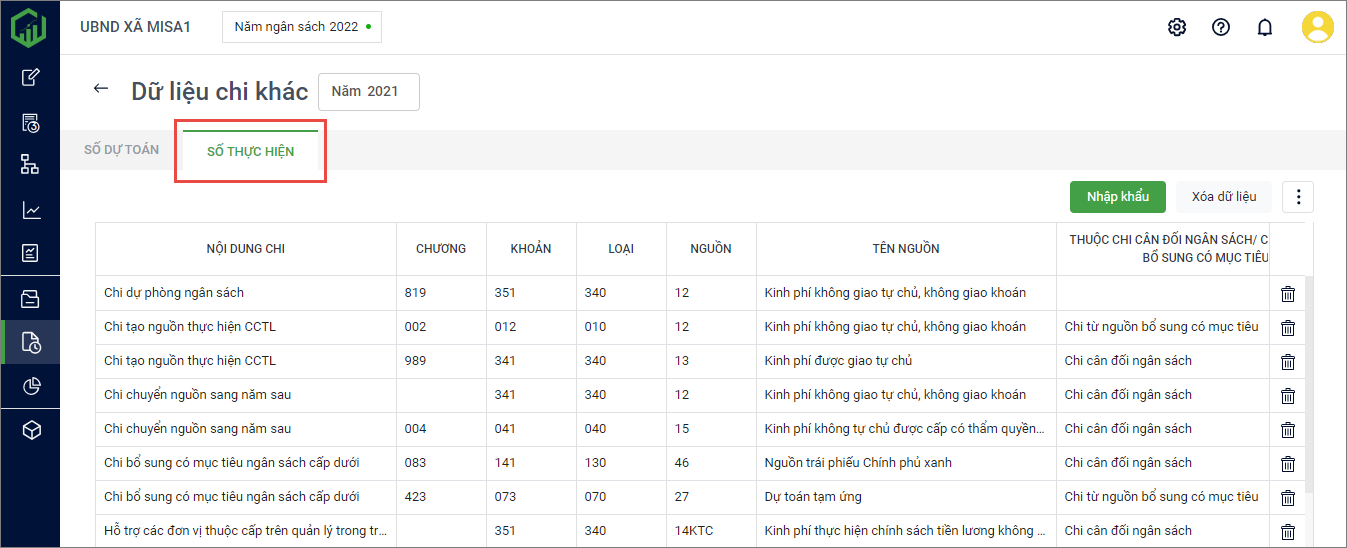
Task: Delete the Nguồn trái phiếu Chính phủ xanh row
Action: click(1288, 464)
